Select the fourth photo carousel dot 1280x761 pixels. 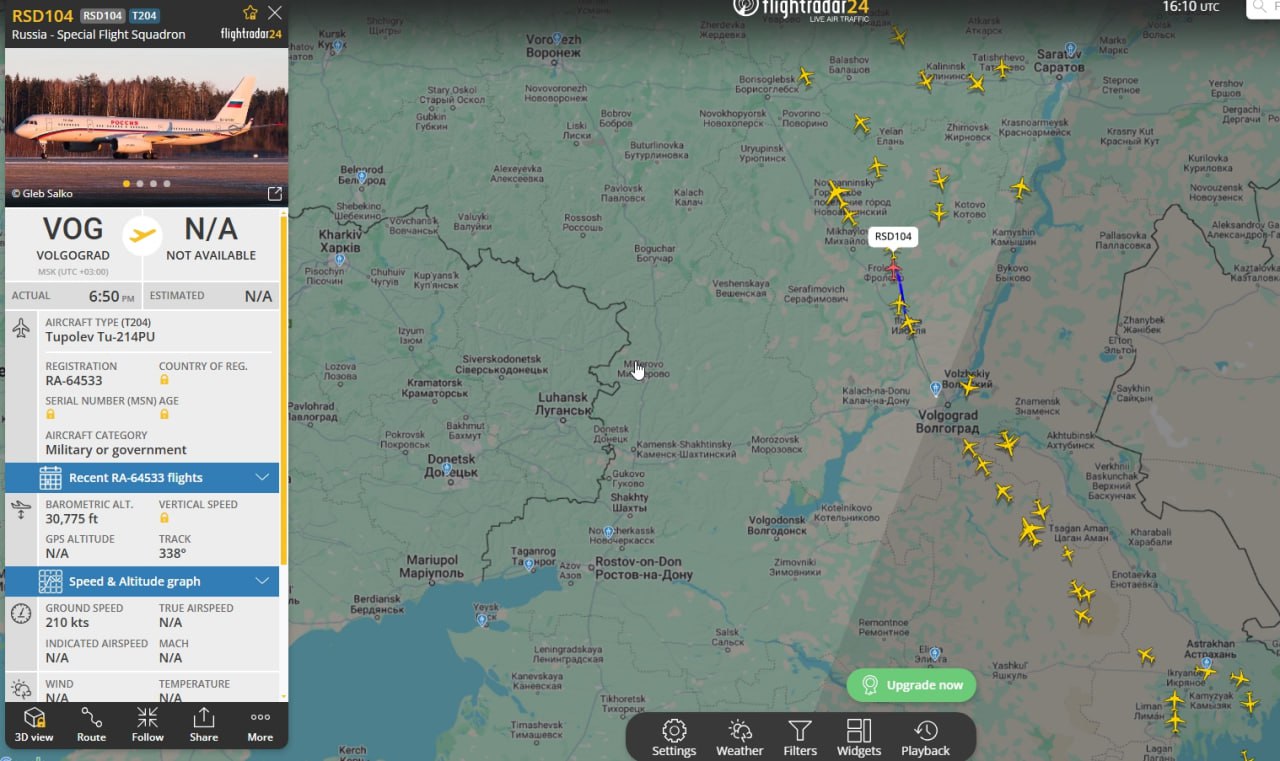(167, 184)
